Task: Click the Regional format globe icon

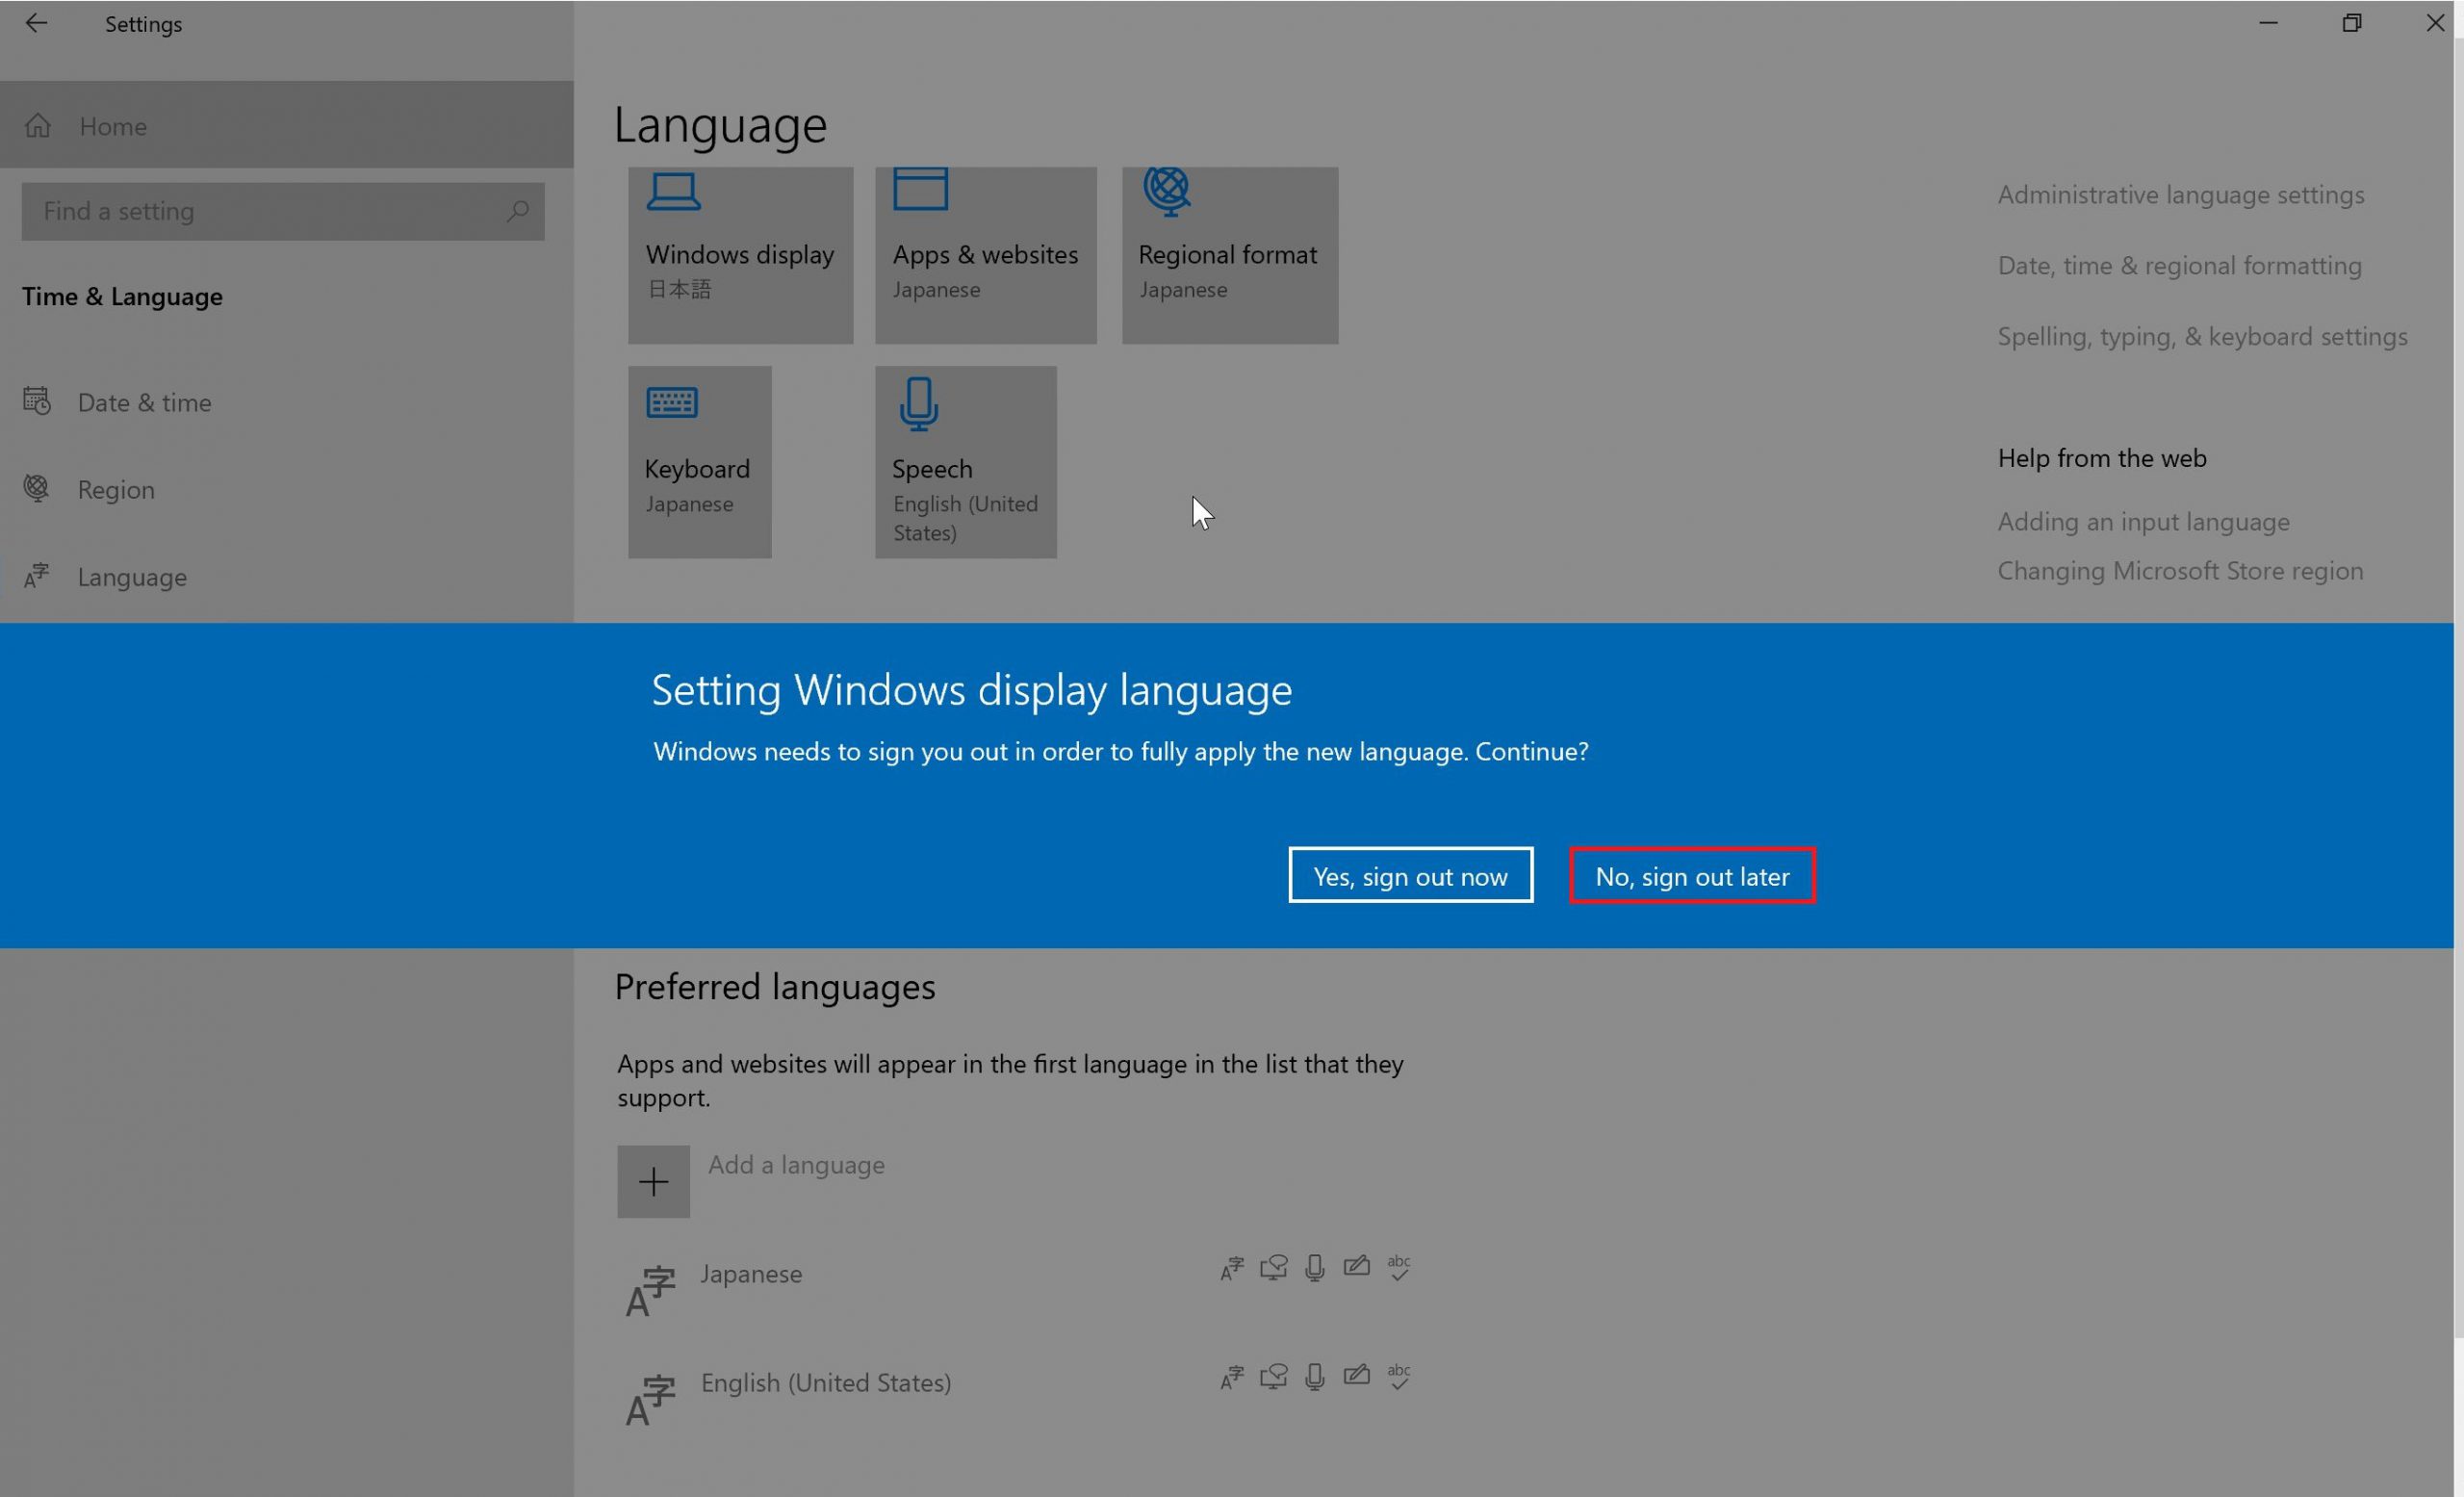Action: (1167, 187)
